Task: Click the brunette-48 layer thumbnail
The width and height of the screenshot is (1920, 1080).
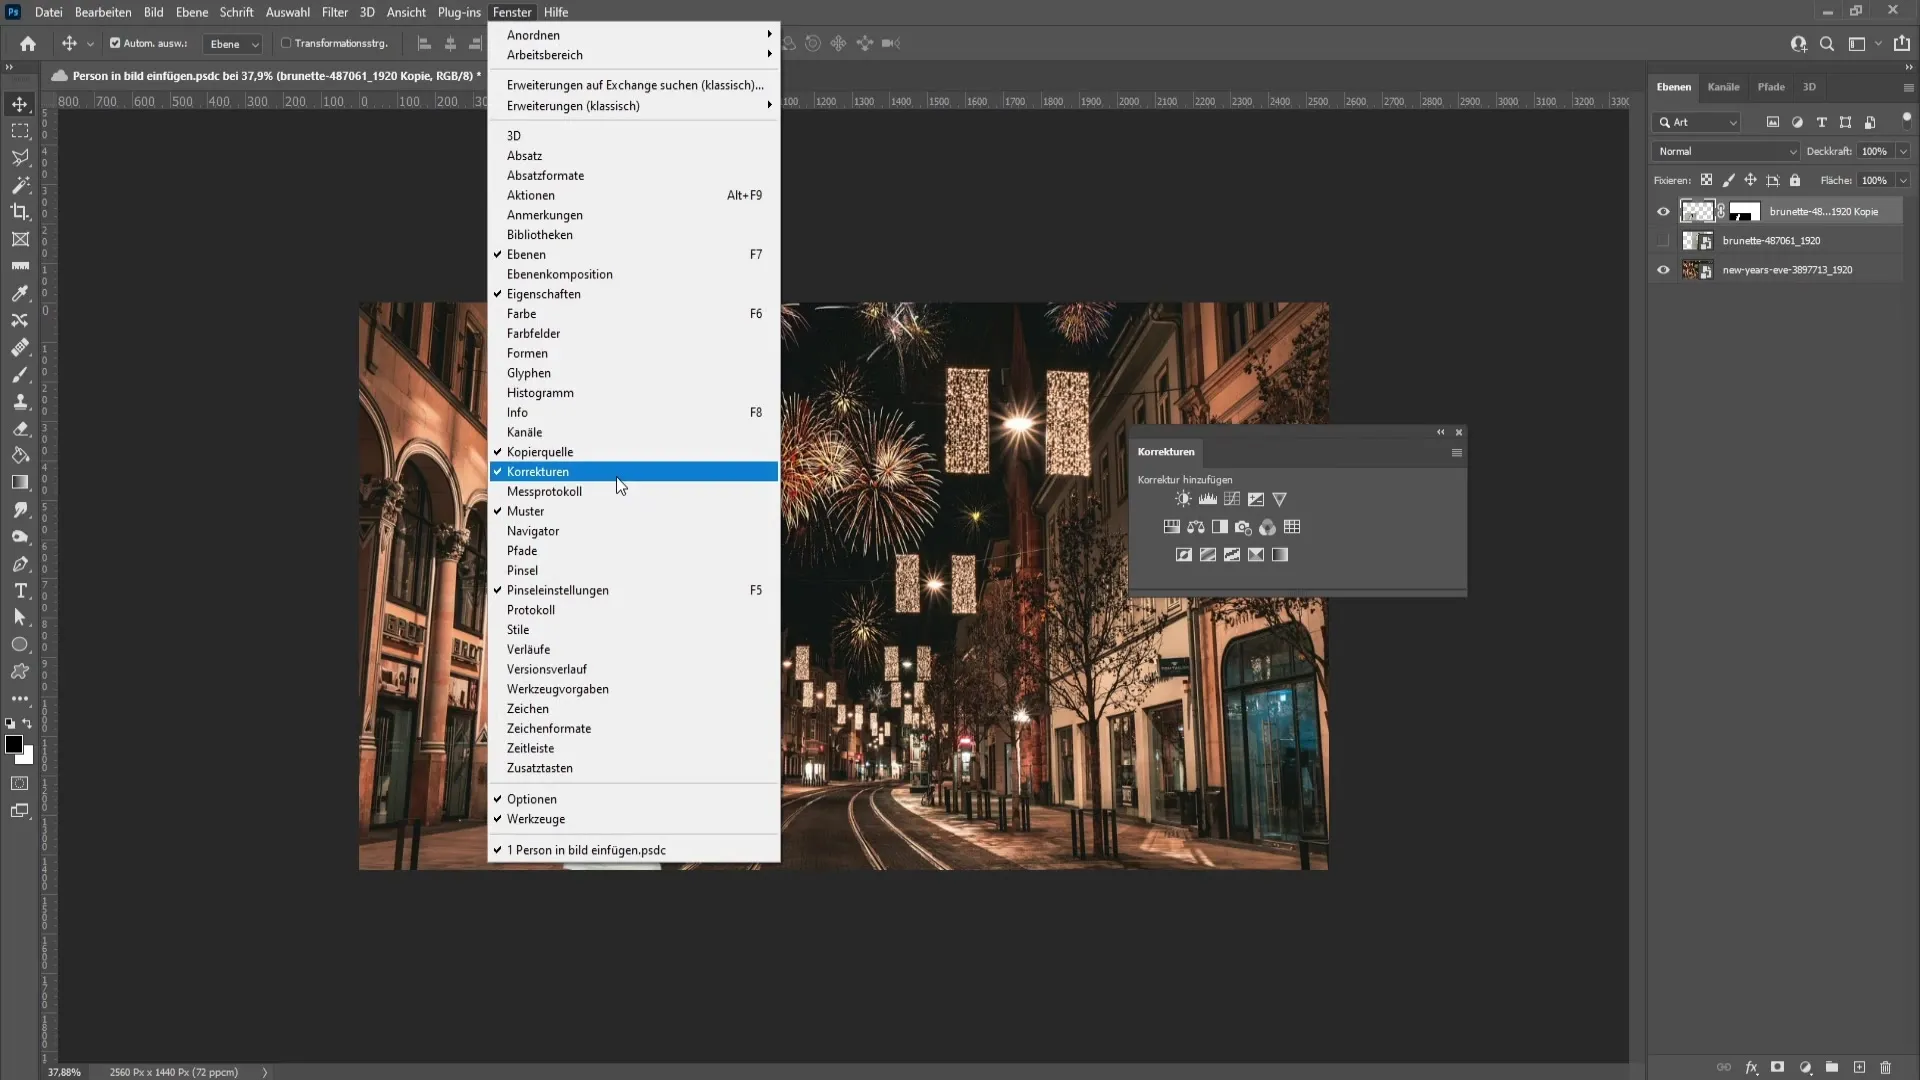Action: pos(1697,211)
